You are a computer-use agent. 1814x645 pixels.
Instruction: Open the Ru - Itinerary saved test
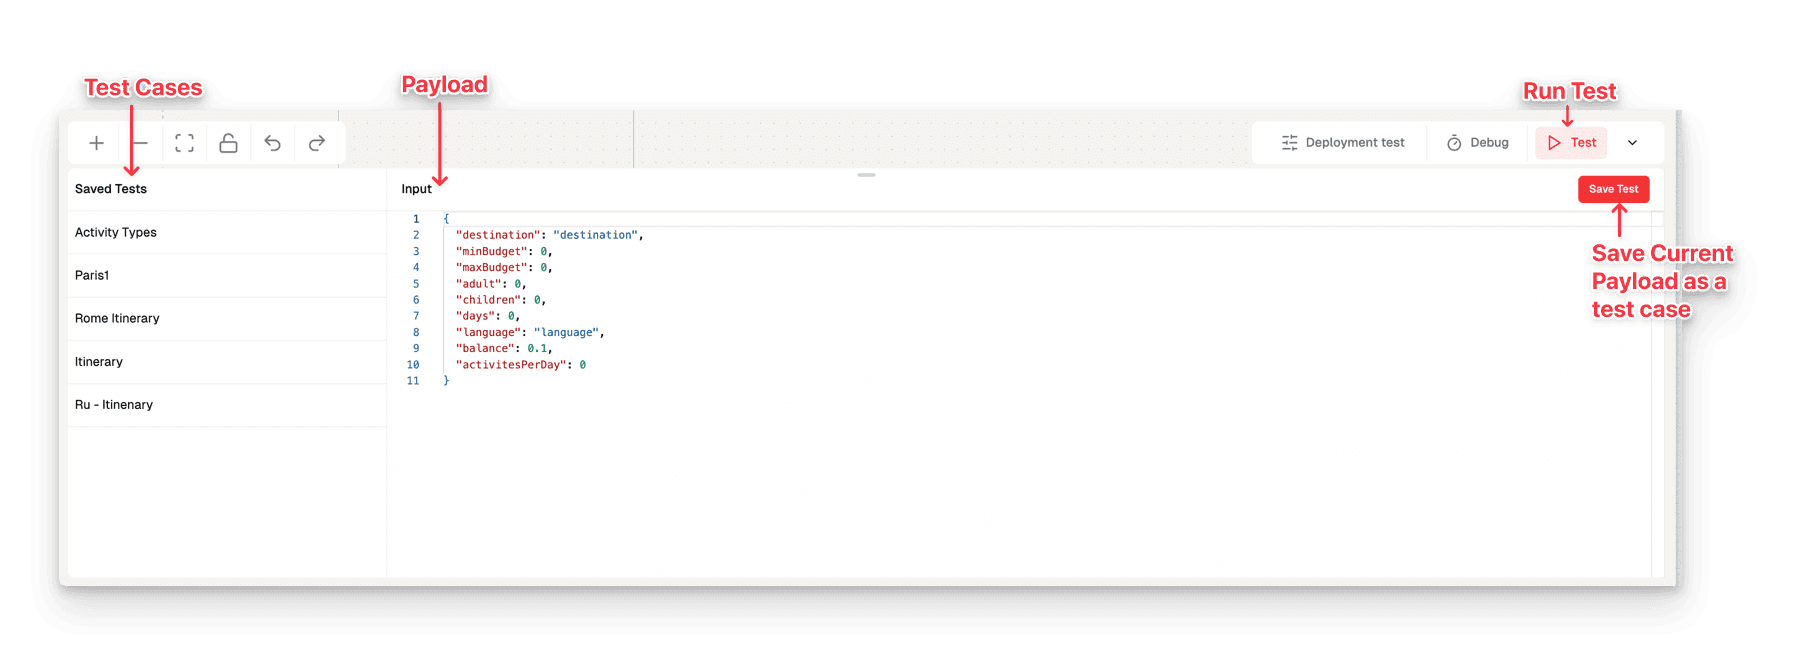(x=227, y=404)
